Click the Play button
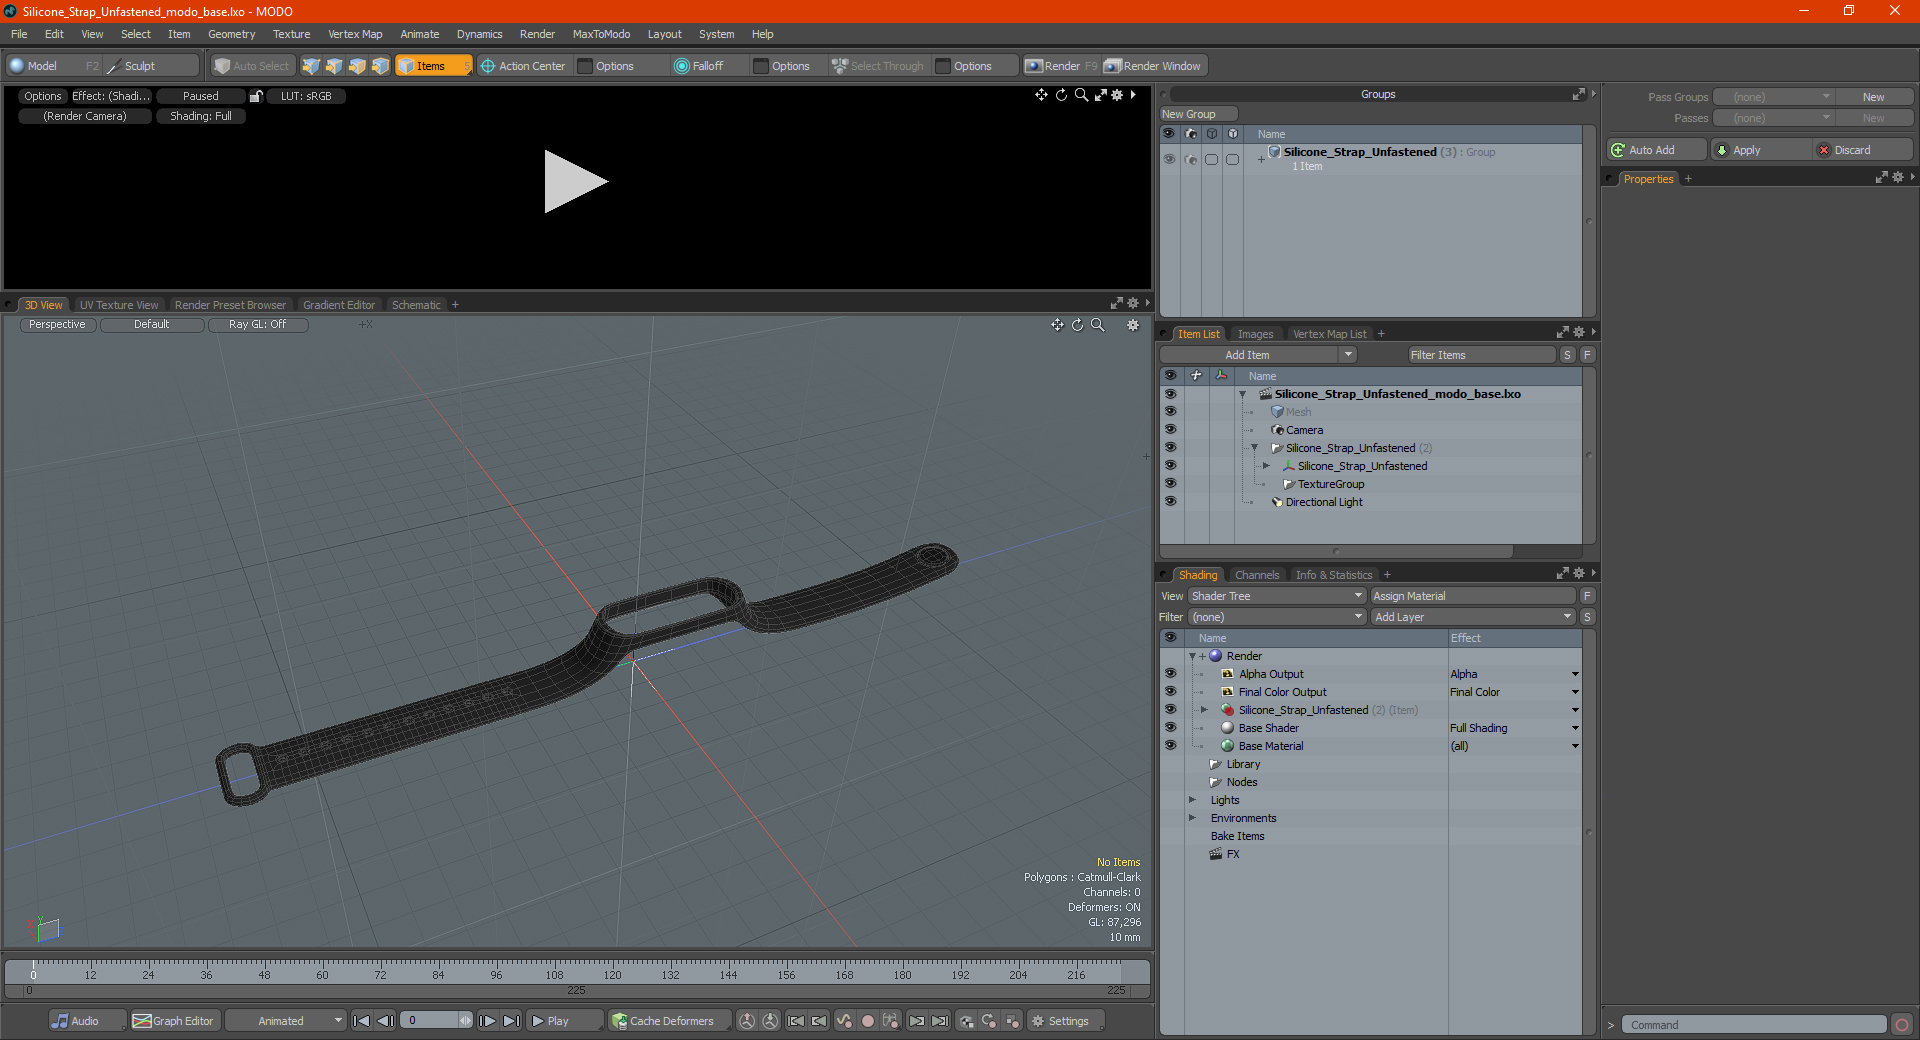This screenshot has width=1920, height=1040. point(563,1021)
